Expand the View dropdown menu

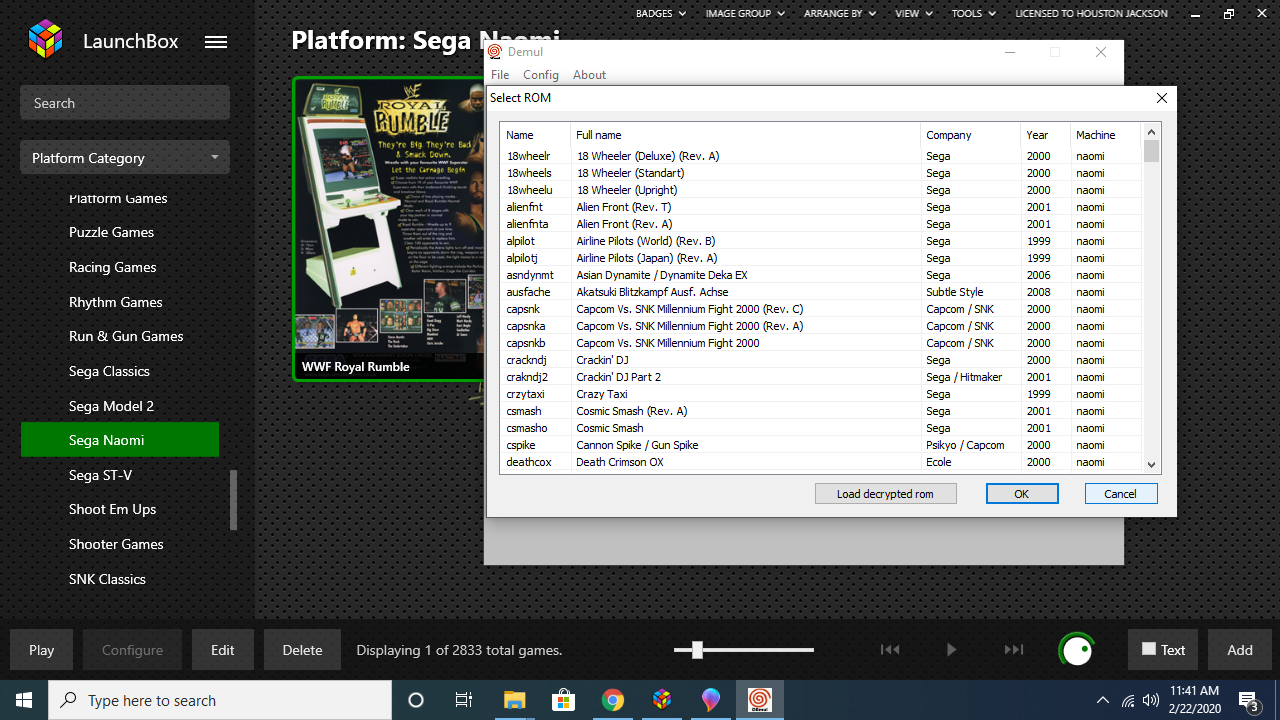[x=914, y=14]
